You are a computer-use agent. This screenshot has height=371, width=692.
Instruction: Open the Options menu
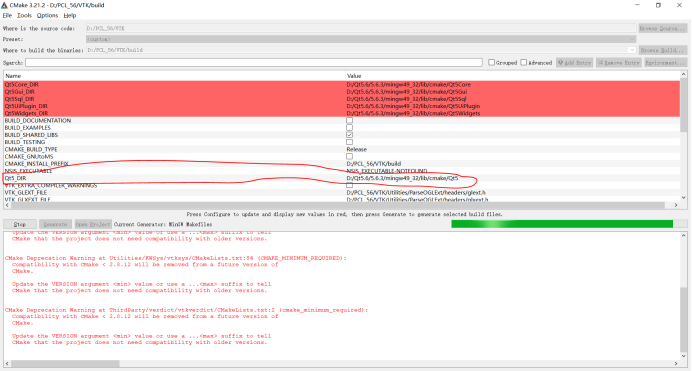47,15
